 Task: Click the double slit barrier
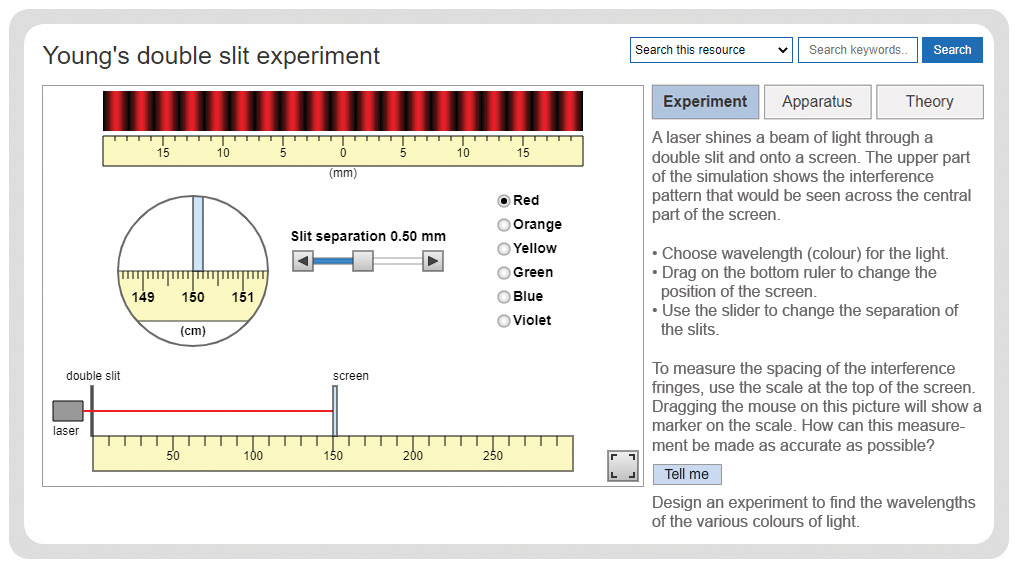point(92,411)
